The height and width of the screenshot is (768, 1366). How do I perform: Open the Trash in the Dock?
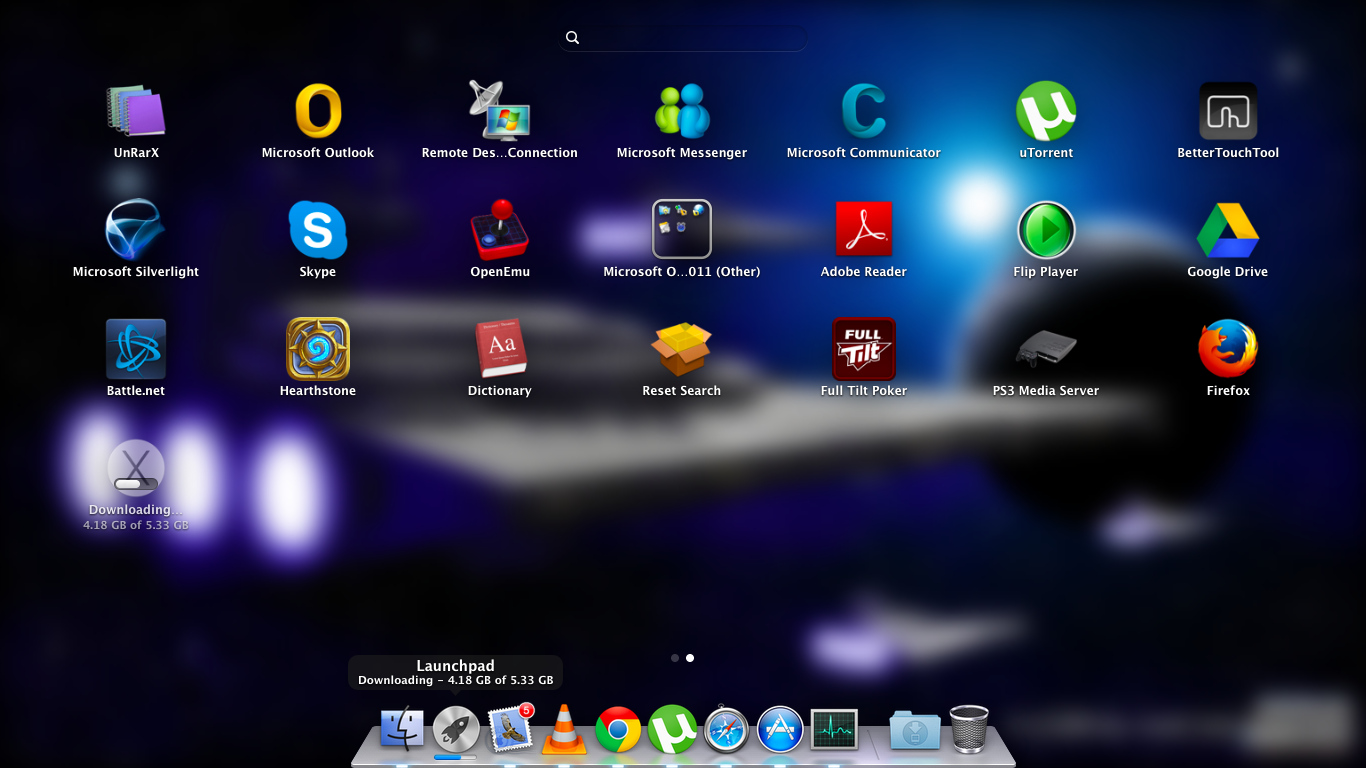point(969,729)
